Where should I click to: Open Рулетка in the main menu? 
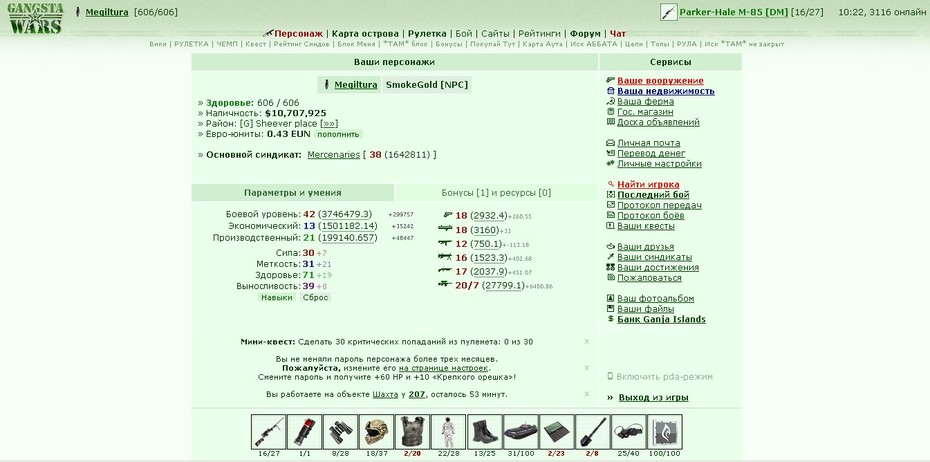coord(427,34)
